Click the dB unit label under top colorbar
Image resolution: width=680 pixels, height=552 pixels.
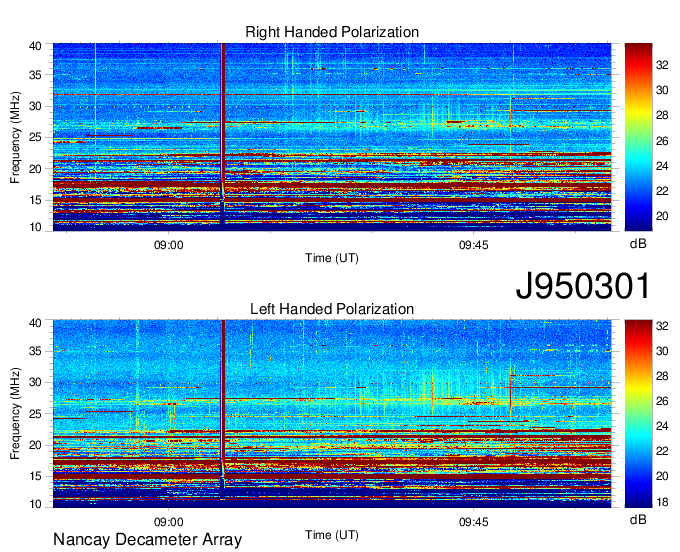point(638,244)
